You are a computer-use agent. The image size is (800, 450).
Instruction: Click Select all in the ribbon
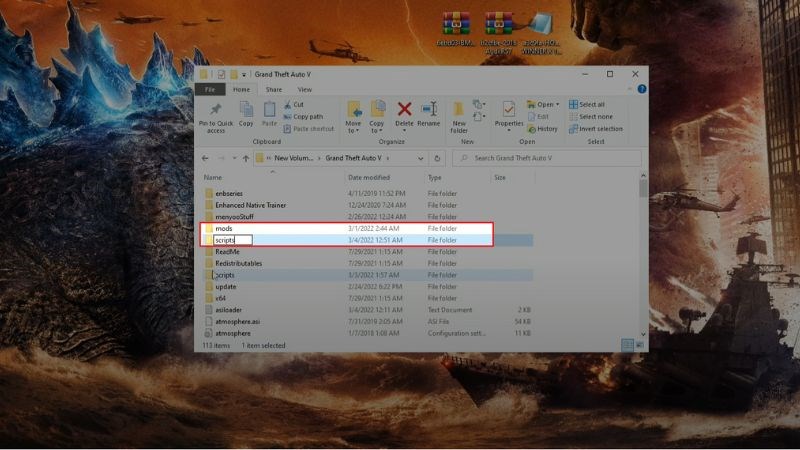(x=587, y=104)
